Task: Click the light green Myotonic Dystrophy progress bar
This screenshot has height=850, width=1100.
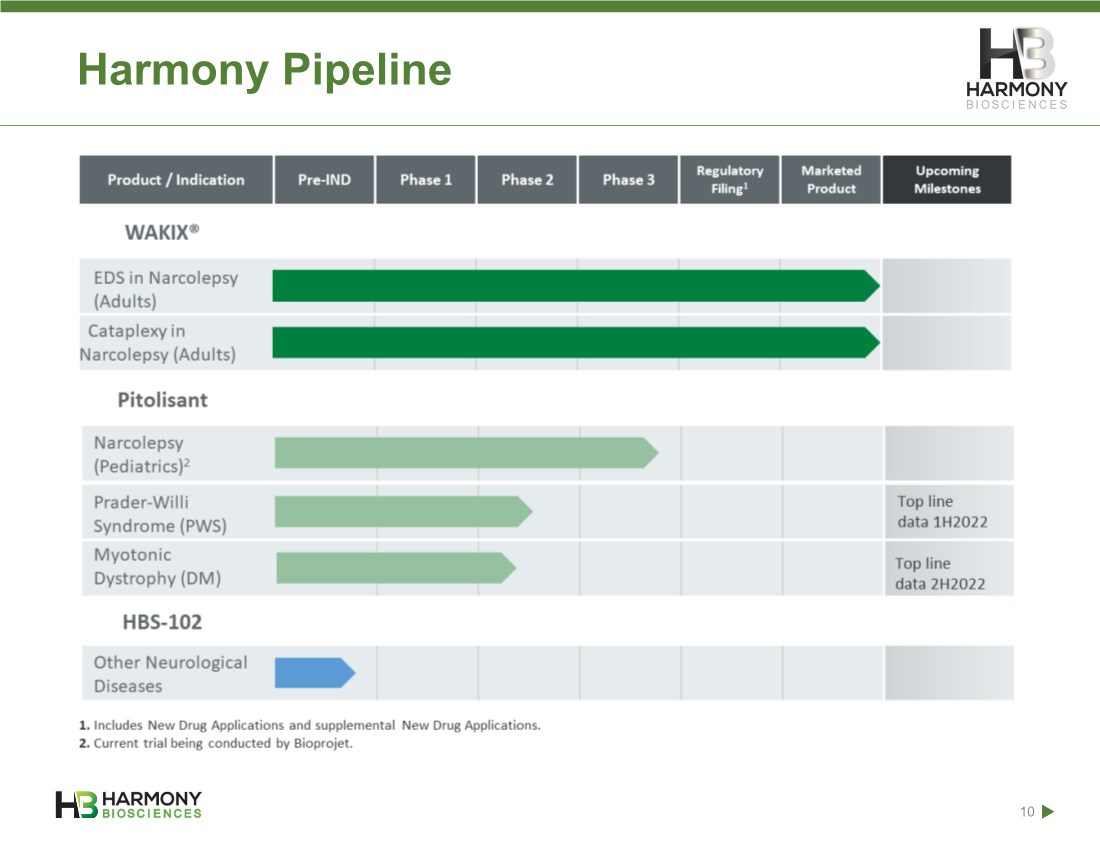Action: [396, 568]
